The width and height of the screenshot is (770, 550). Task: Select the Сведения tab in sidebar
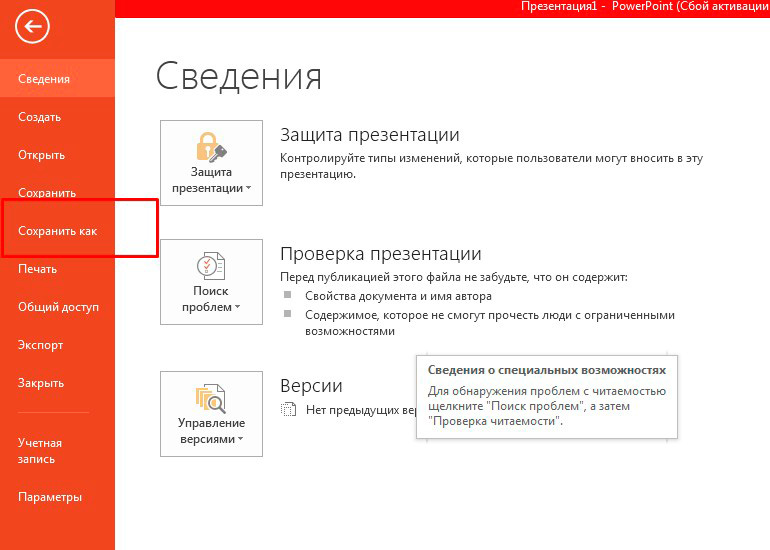click(44, 79)
